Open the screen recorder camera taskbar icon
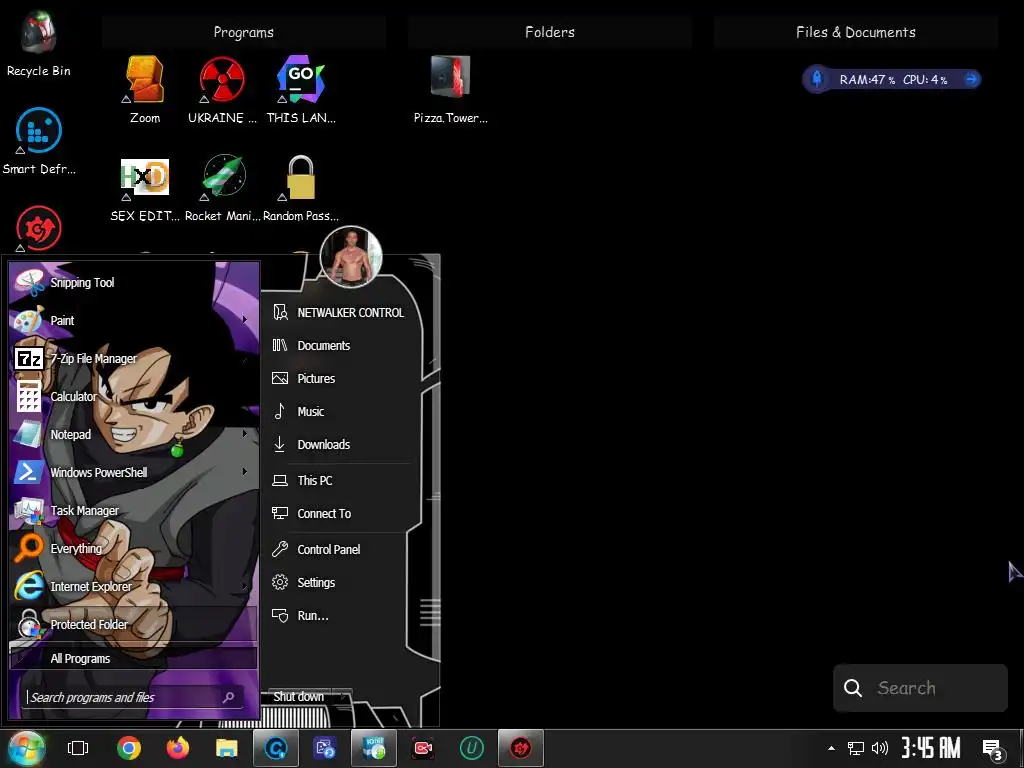 pyautogui.click(x=423, y=748)
